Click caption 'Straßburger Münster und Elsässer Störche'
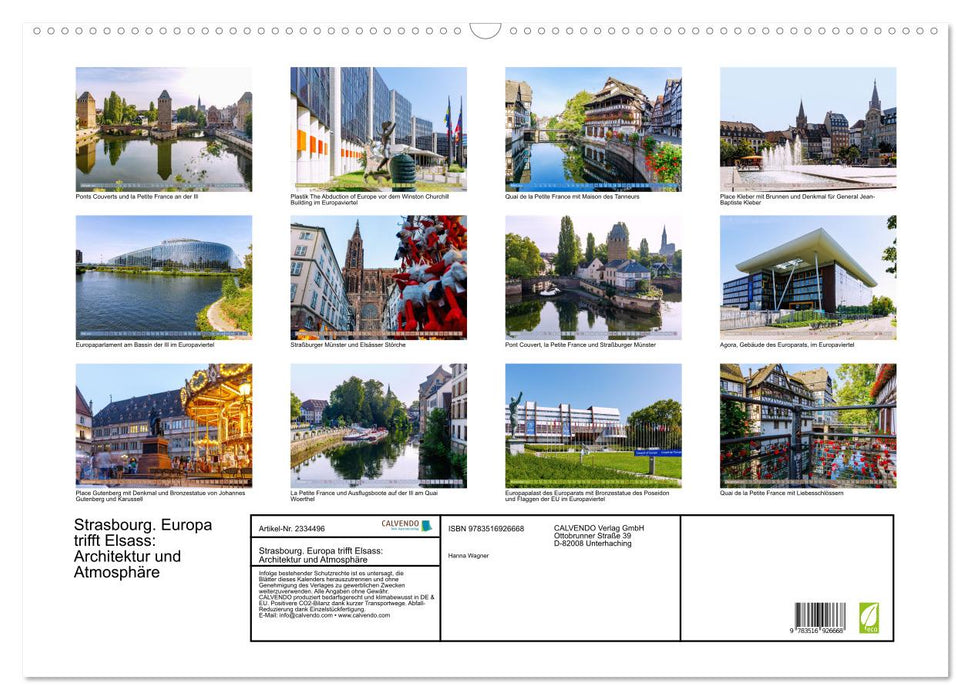This screenshot has height=700, width=971. (348, 345)
